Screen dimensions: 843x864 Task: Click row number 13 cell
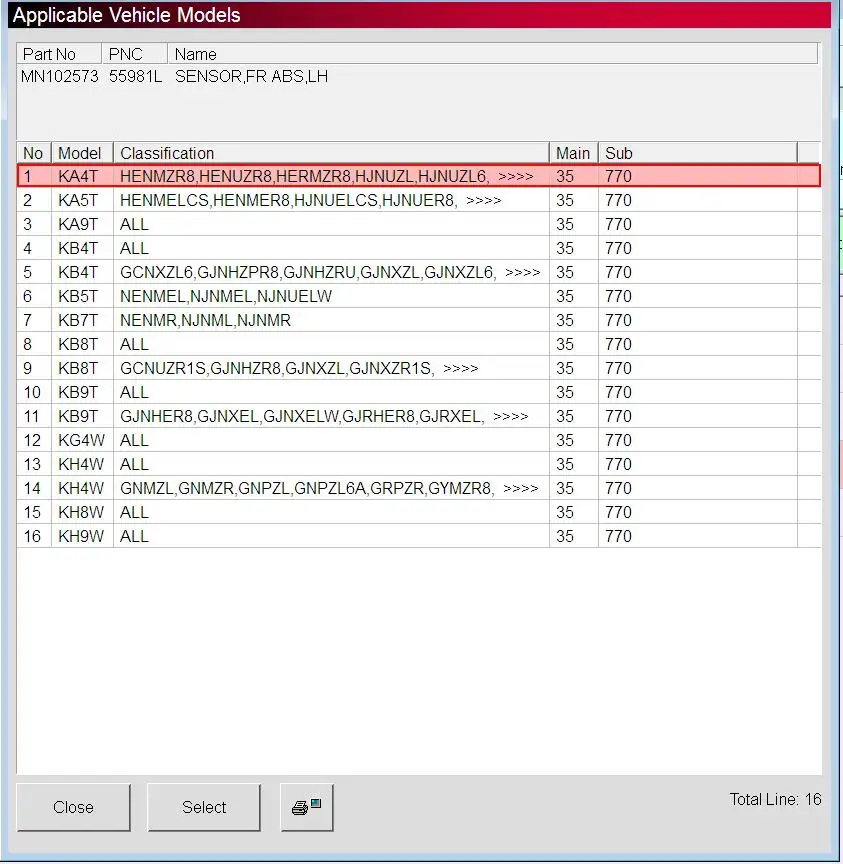pos(32,465)
